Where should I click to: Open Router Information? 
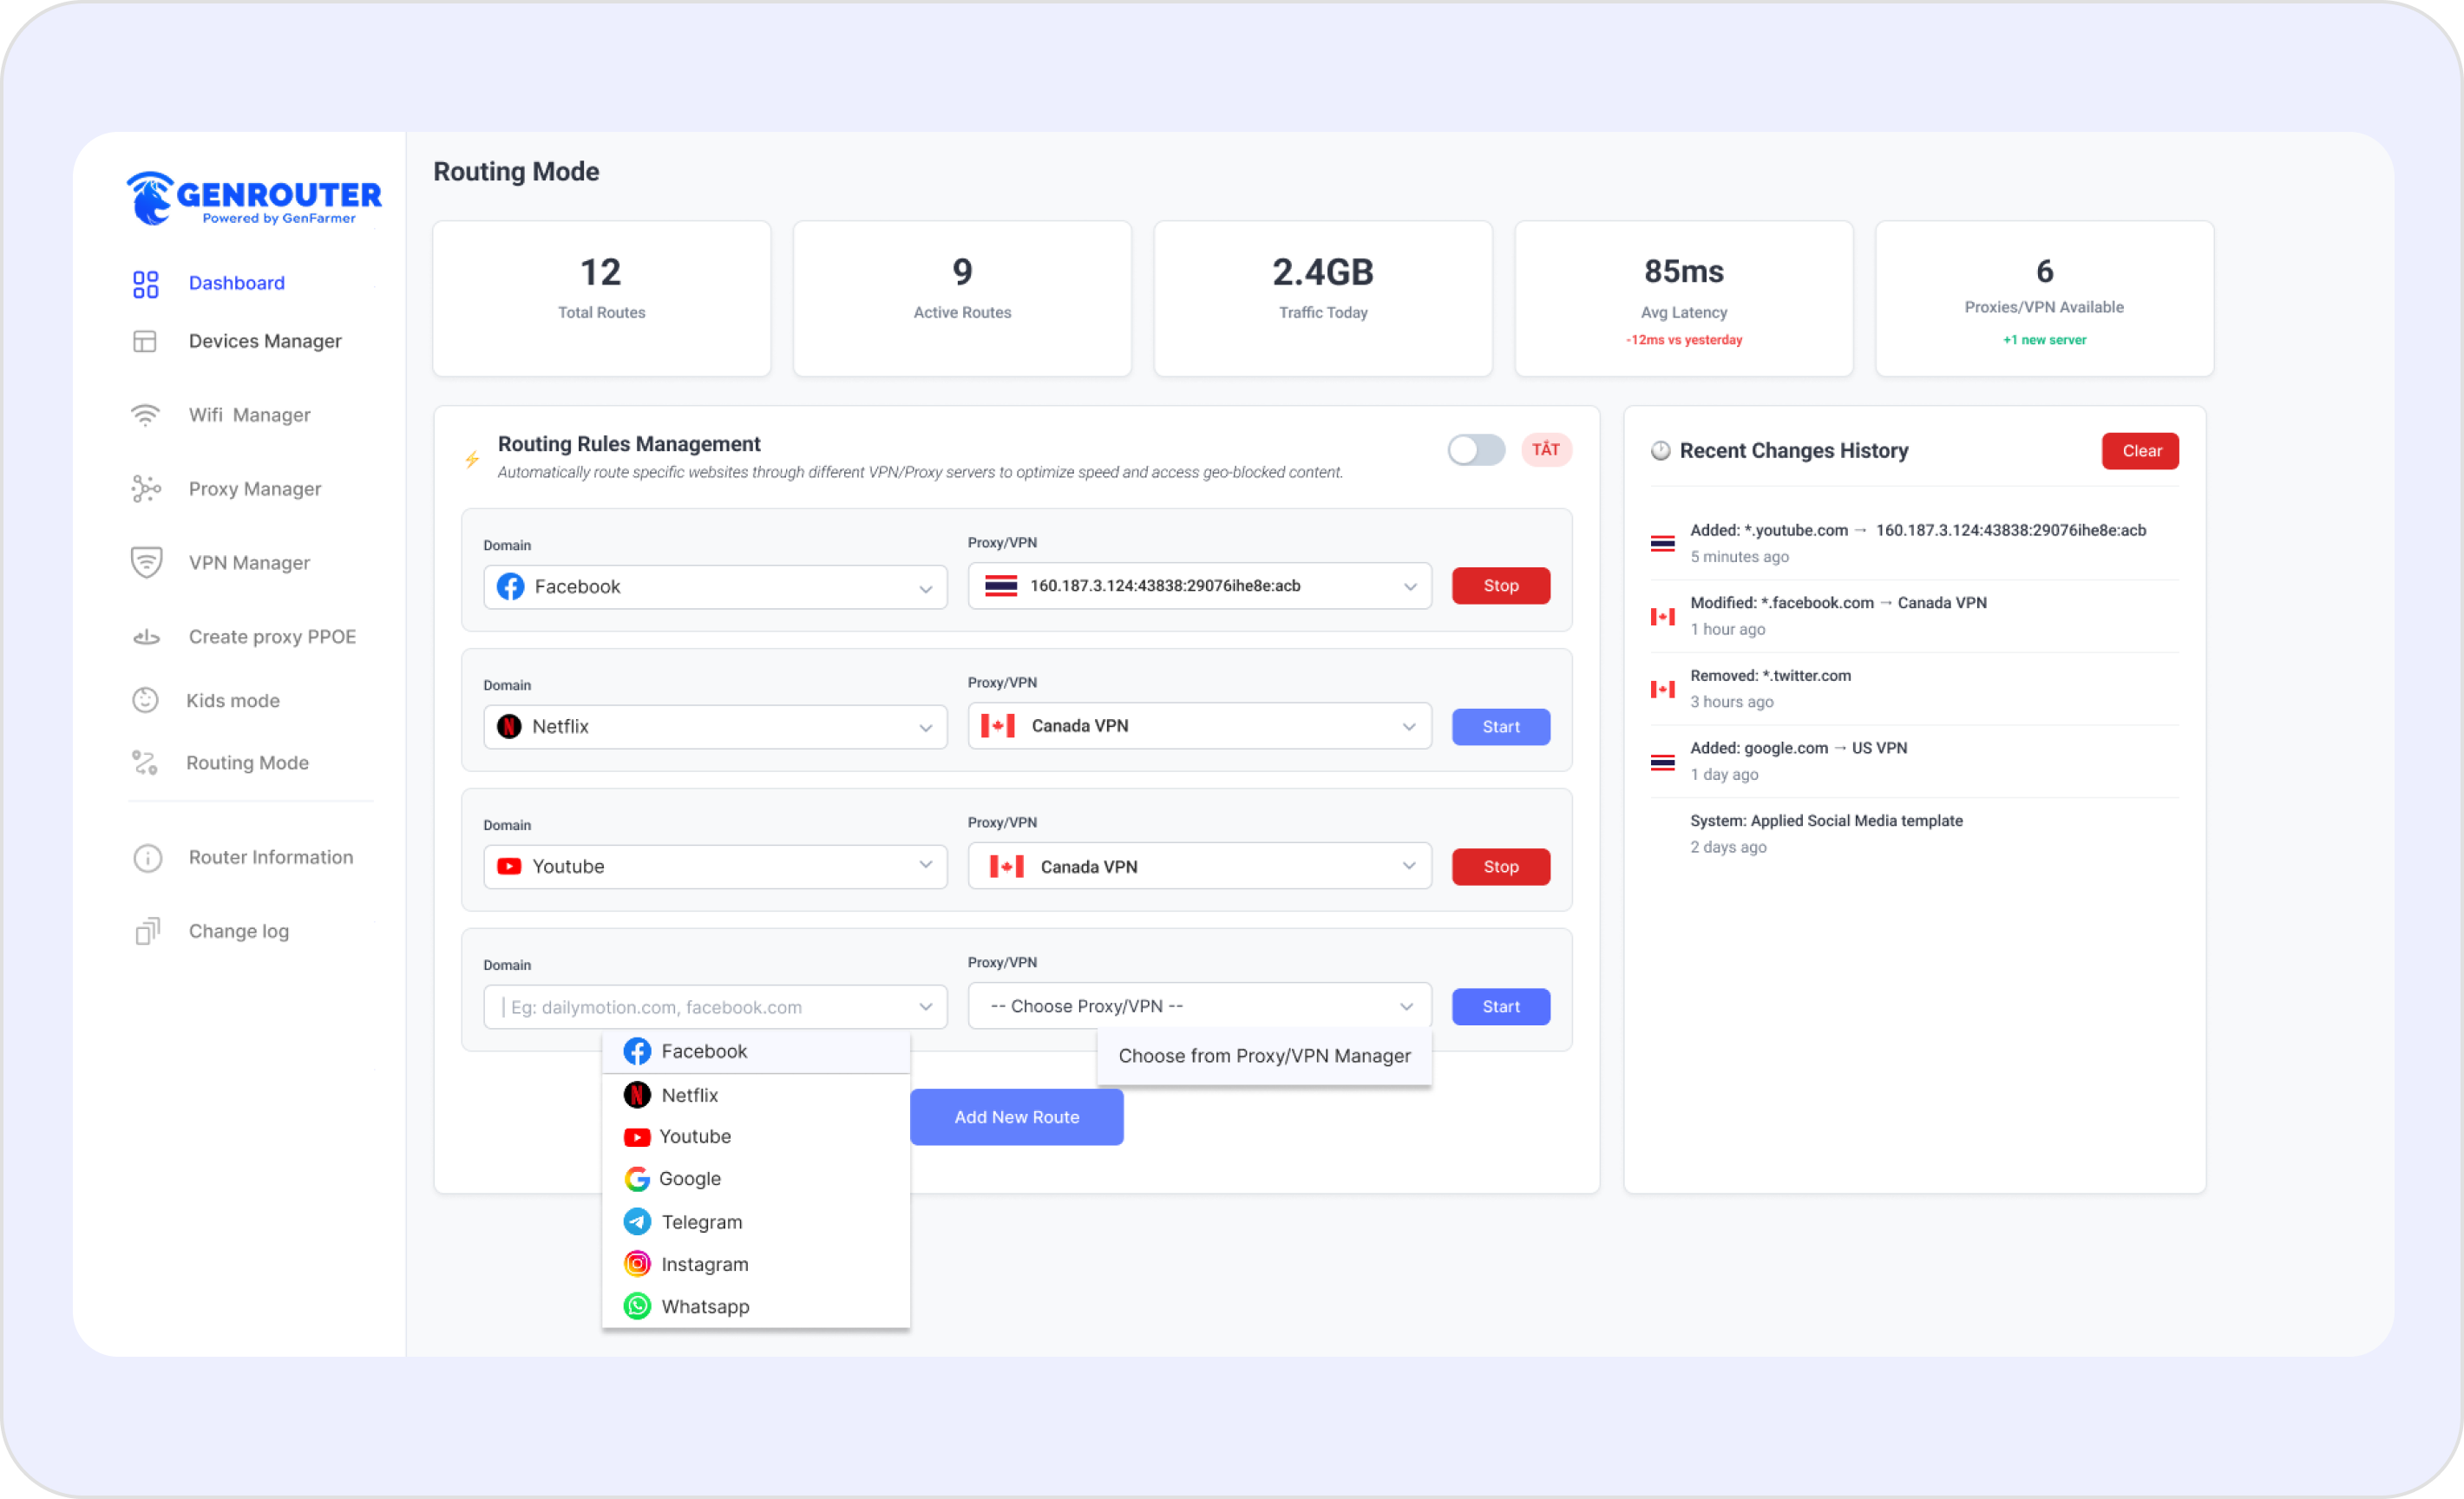coord(270,857)
